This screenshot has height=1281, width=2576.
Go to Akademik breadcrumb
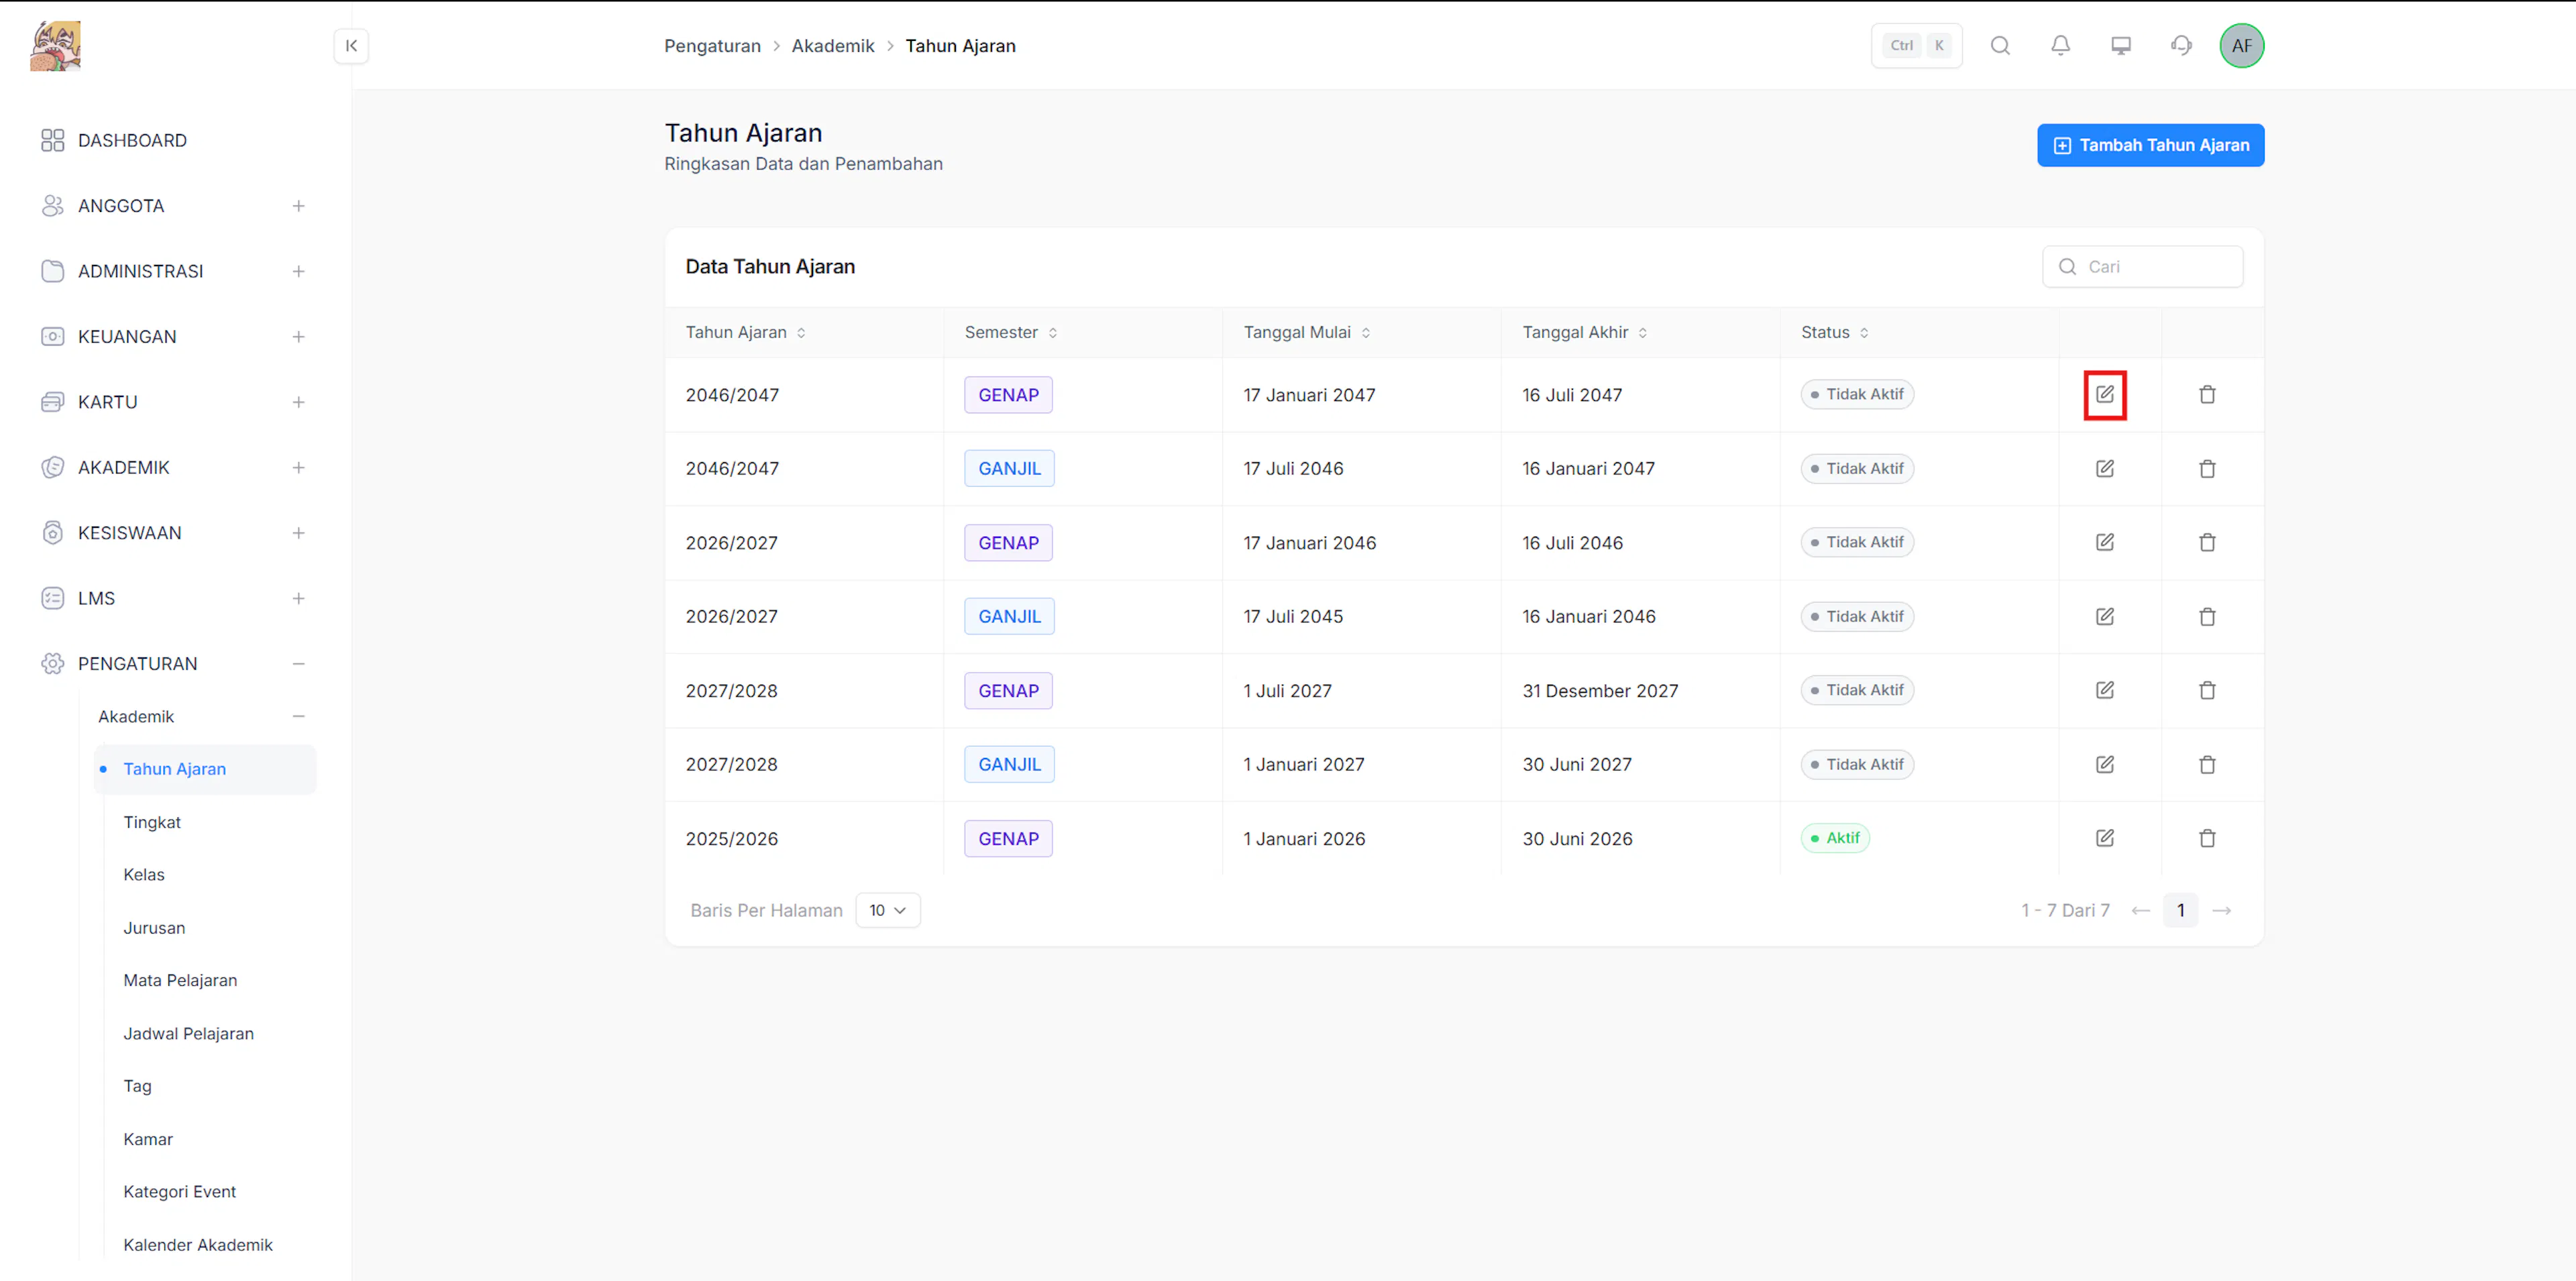coord(832,46)
